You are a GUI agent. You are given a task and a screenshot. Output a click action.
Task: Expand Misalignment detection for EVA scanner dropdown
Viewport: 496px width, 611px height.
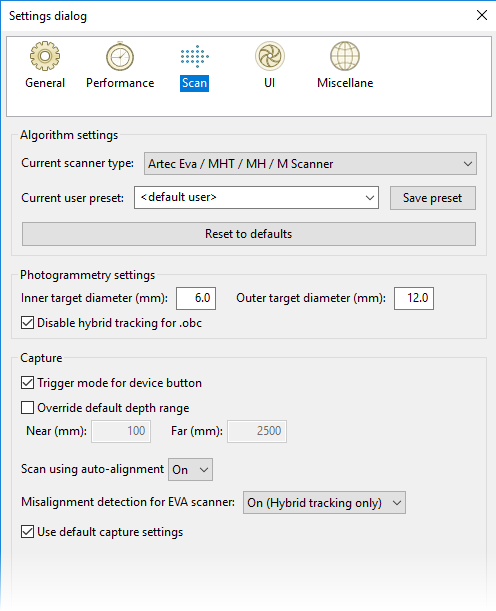pos(324,503)
